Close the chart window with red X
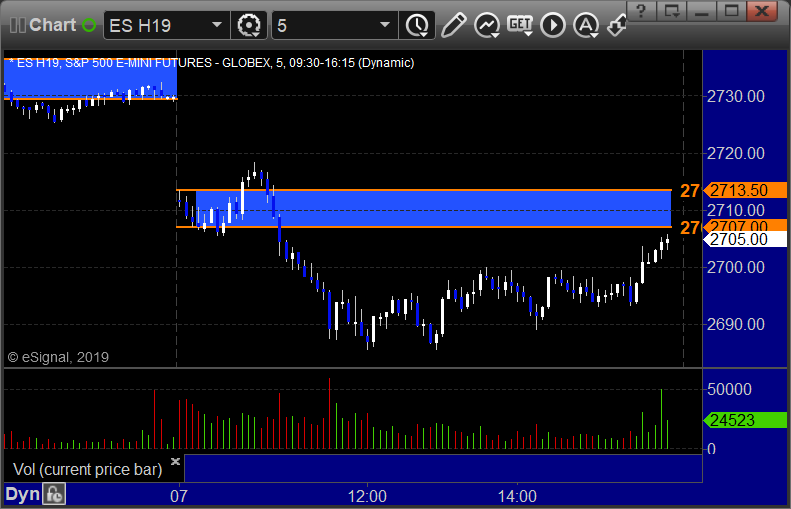The width and height of the screenshot is (791, 509). [x=762, y=11]
